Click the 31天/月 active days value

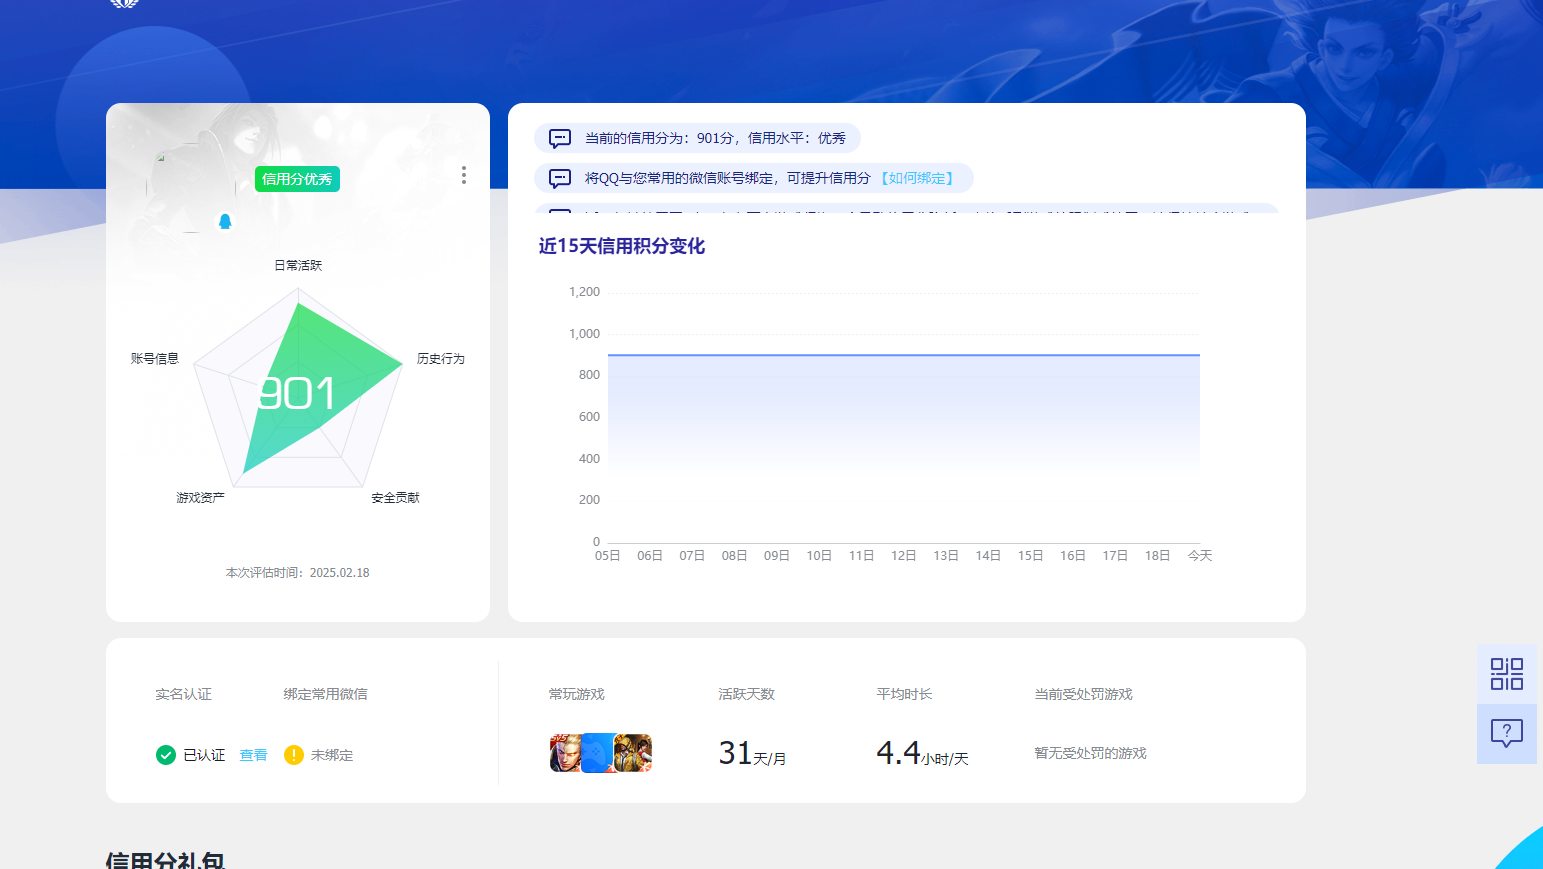(x=752, y=753)
